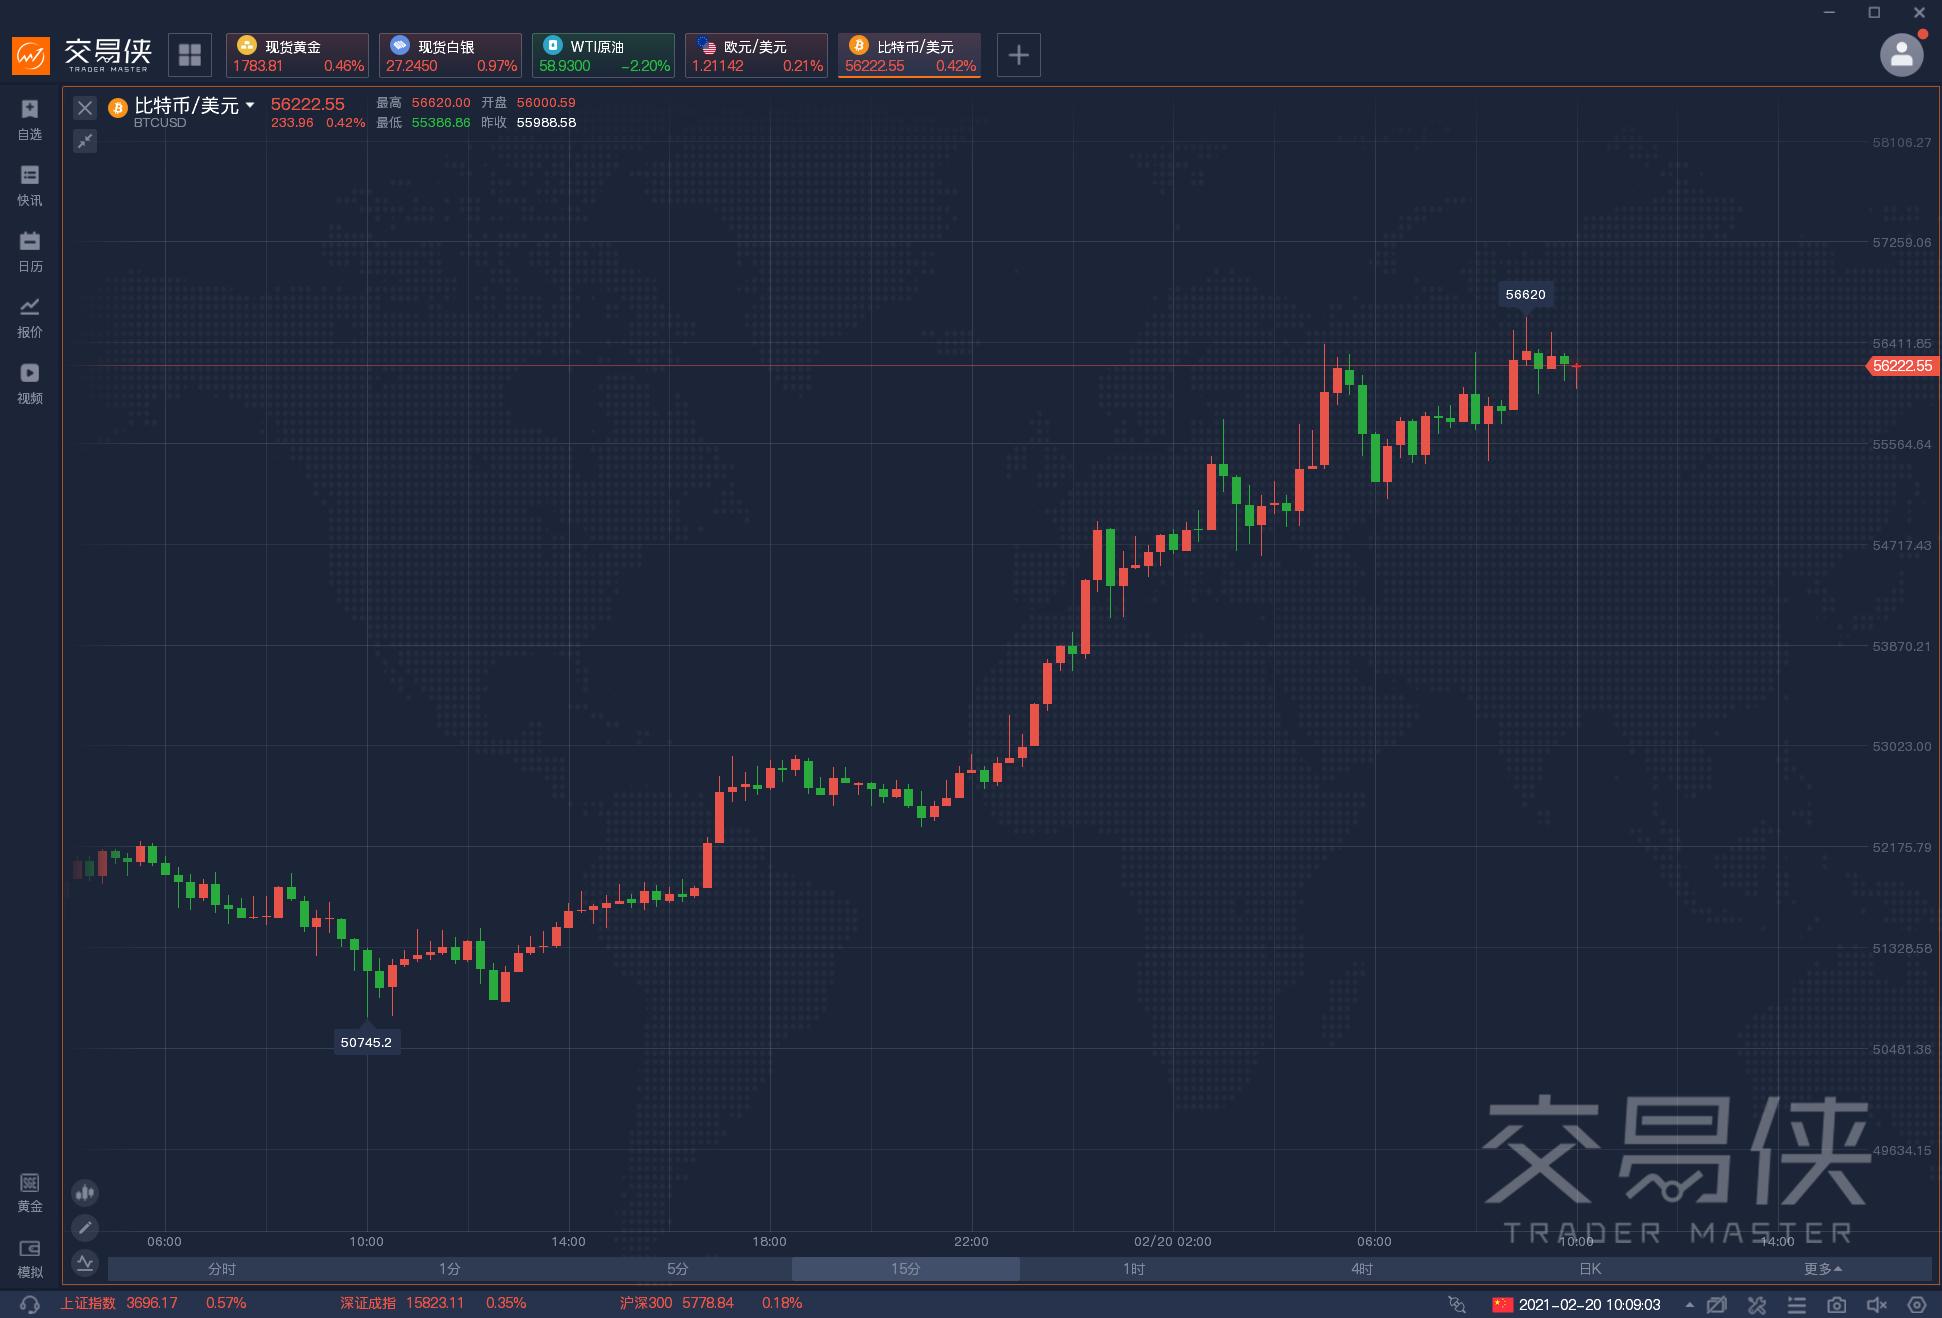Select the 日K timeframe
The width and height of the screenshot is (1942, 1318).
1590,1269
